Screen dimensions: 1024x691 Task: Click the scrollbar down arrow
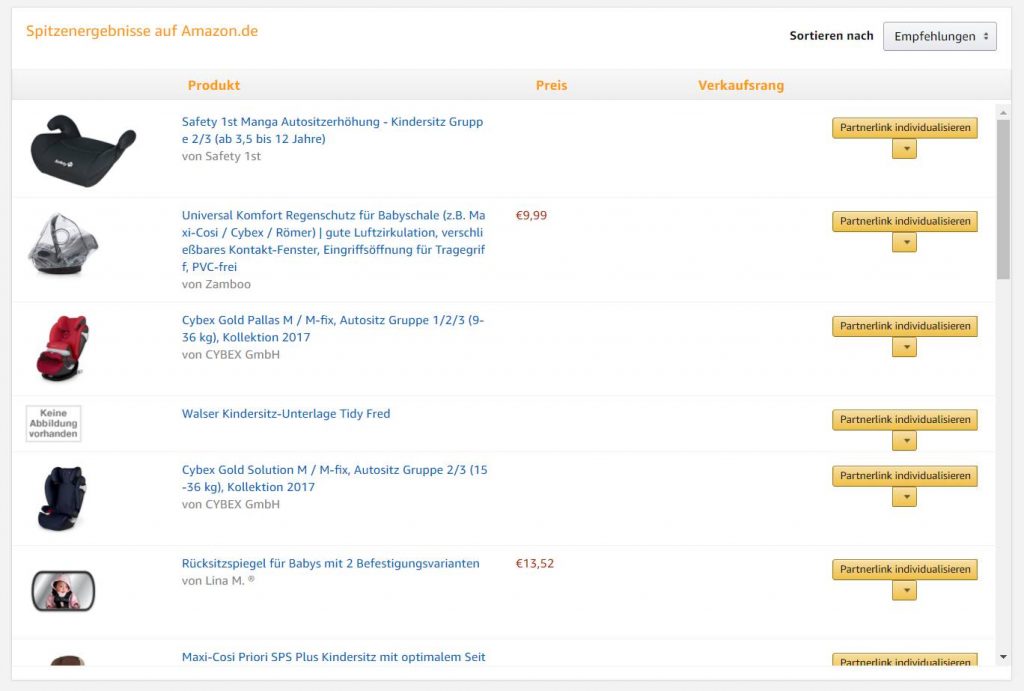[1003, 657]
